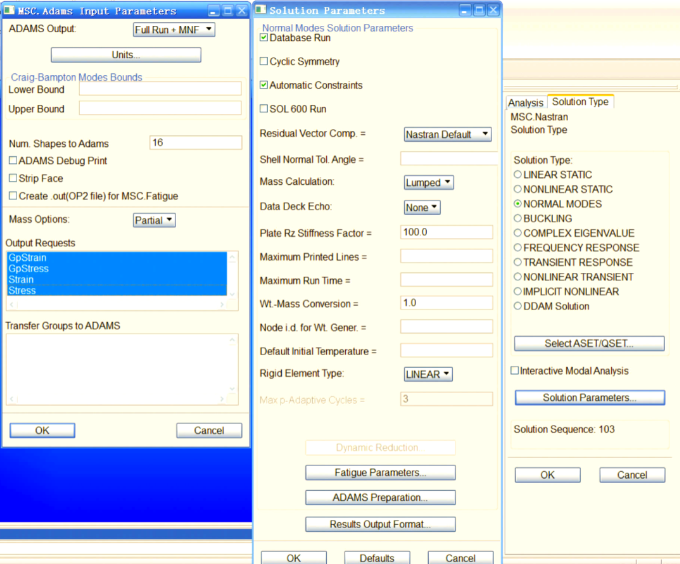The width and height of the screenshot is (680, 564).
Task: Switch to the Solution Type tab
Action: coord(580,101)
